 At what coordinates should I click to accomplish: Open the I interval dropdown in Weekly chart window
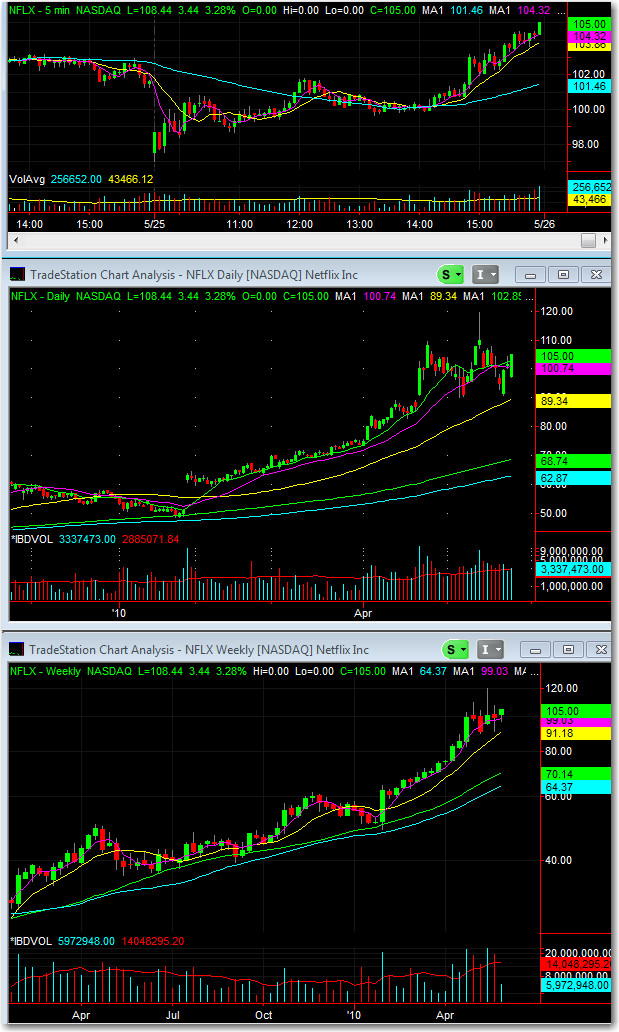[491, 650]
